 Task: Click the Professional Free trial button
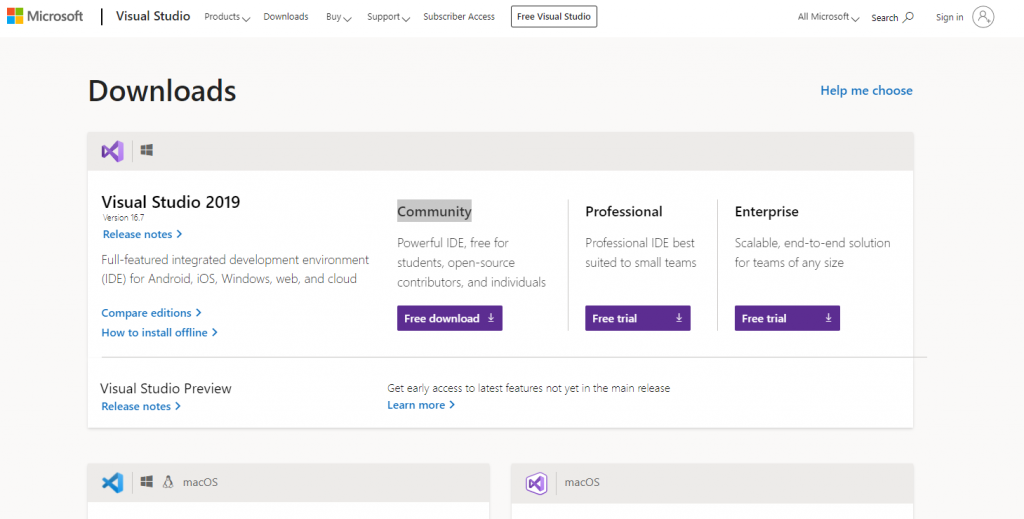tap(637, 318)
